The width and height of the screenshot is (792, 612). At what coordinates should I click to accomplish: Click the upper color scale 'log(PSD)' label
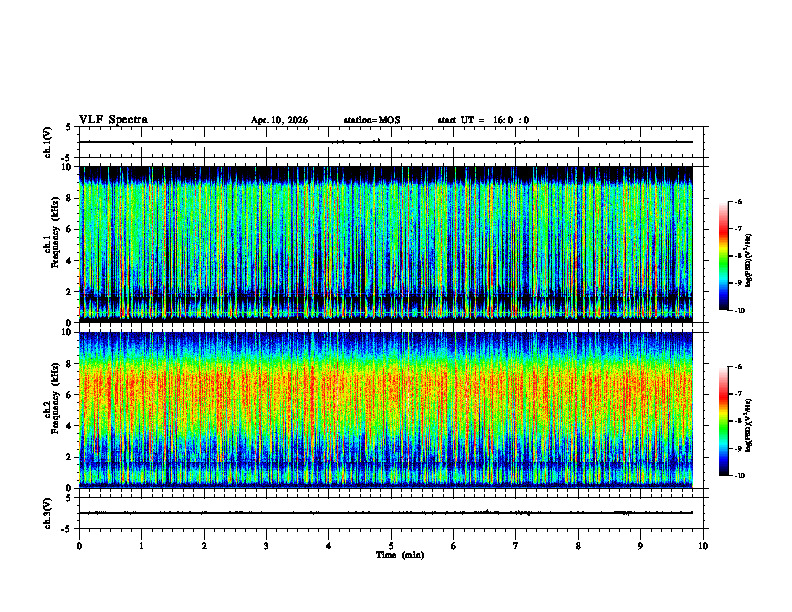[x=749, y=260]
